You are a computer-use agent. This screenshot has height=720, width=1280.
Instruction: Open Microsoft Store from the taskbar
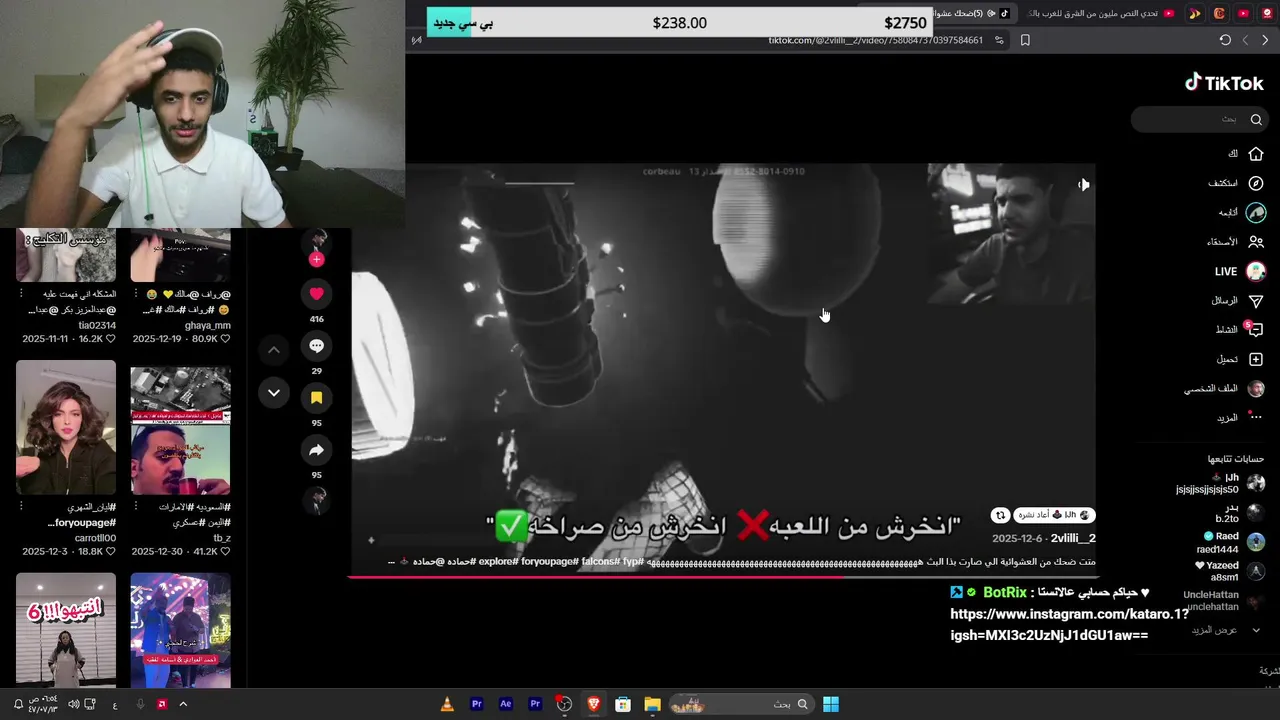pyautogui.click(x=623, y=704)
